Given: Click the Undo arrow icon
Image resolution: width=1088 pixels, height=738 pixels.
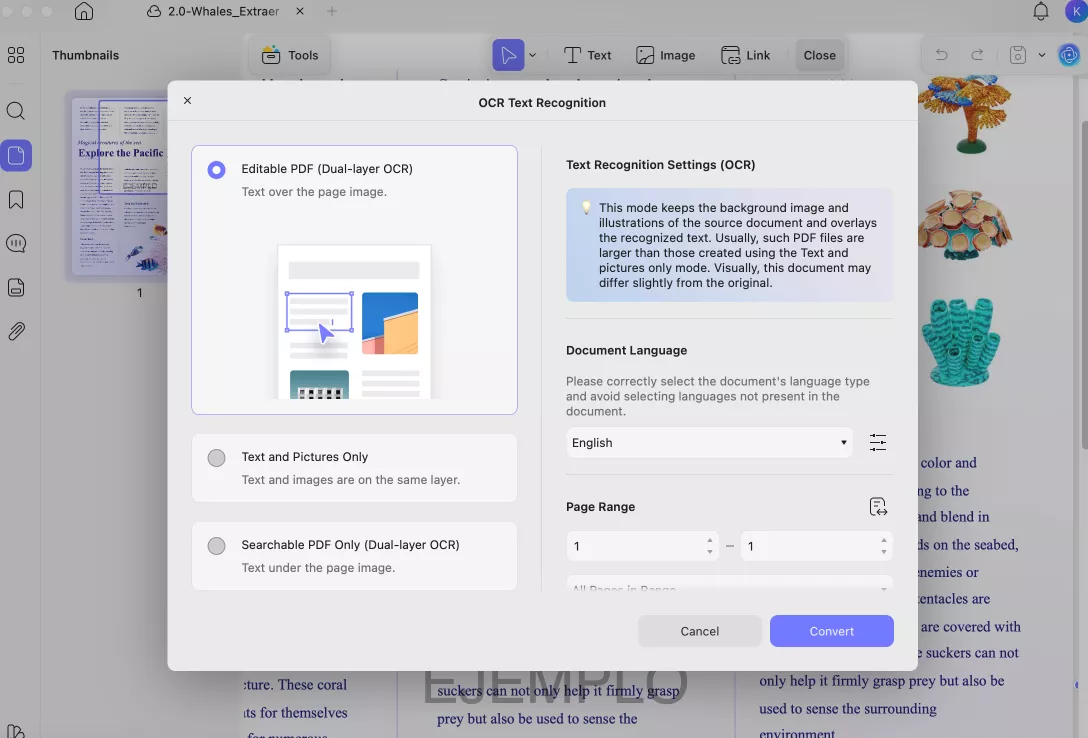Looking at the screenshot, I should pos(941,55).
